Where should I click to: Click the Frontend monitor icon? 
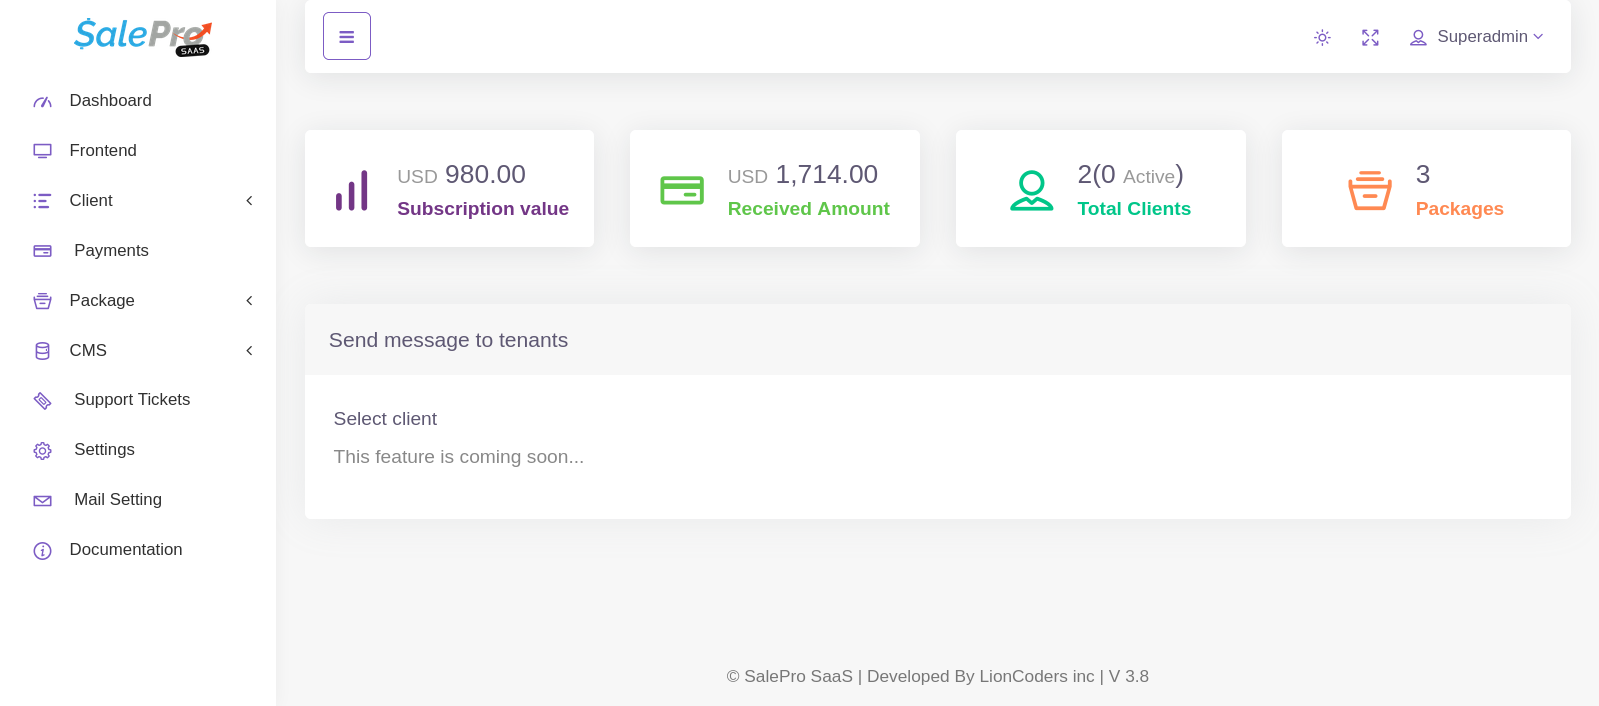[42, 151]
